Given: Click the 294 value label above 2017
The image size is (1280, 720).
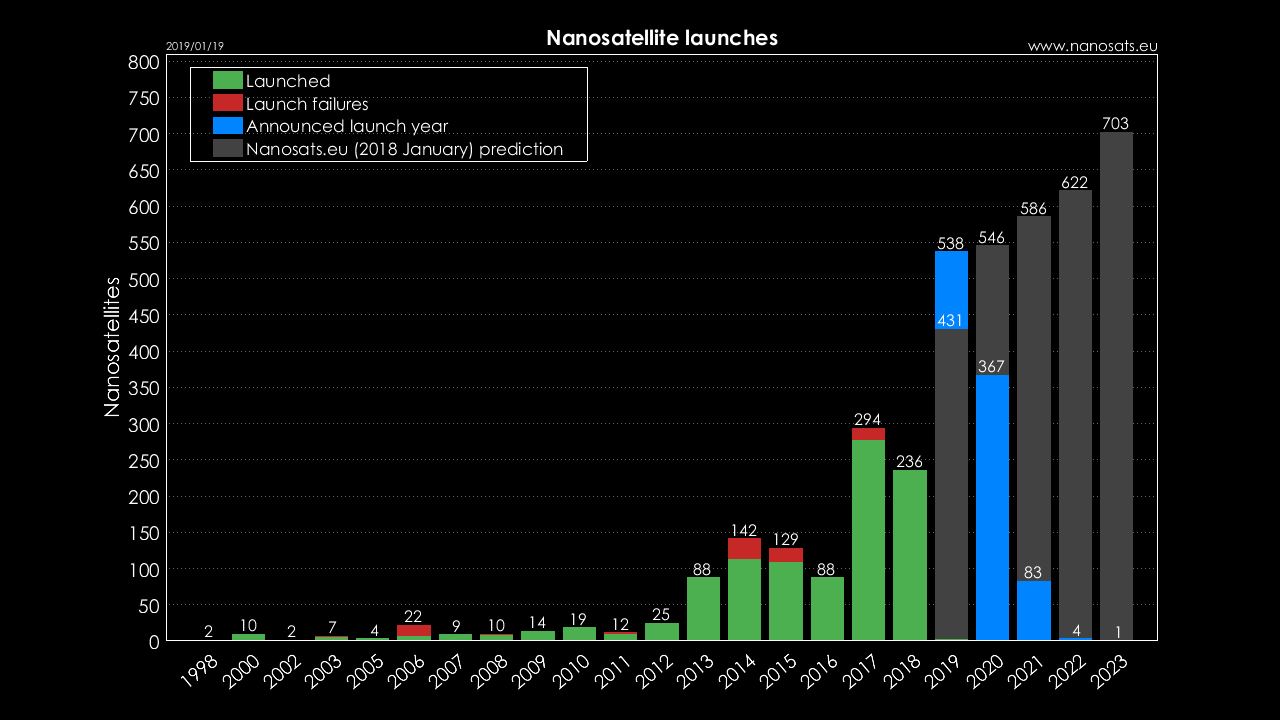Looking at the screenshot, I should pyautogui.click(x=868, y=419).
